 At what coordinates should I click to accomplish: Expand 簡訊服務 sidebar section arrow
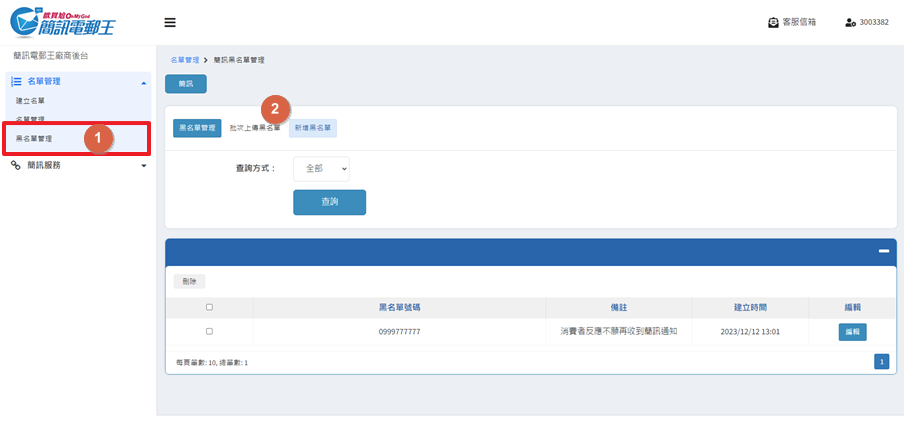point(144,166)
